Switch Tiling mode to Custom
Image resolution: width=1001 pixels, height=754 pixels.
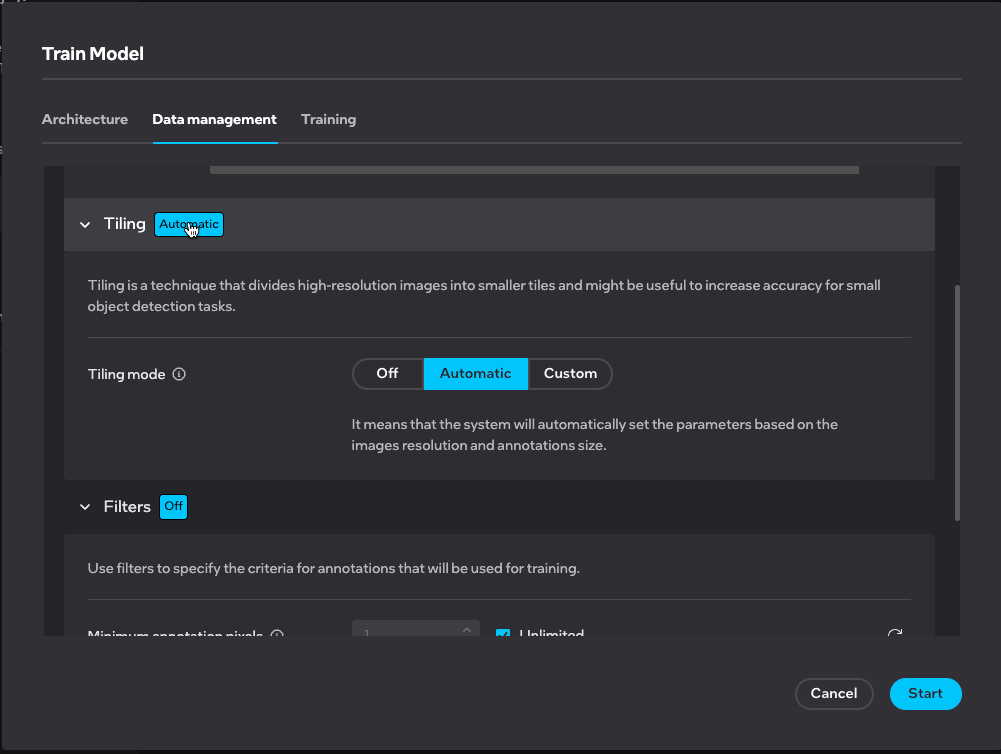click(x=570, y=374)
